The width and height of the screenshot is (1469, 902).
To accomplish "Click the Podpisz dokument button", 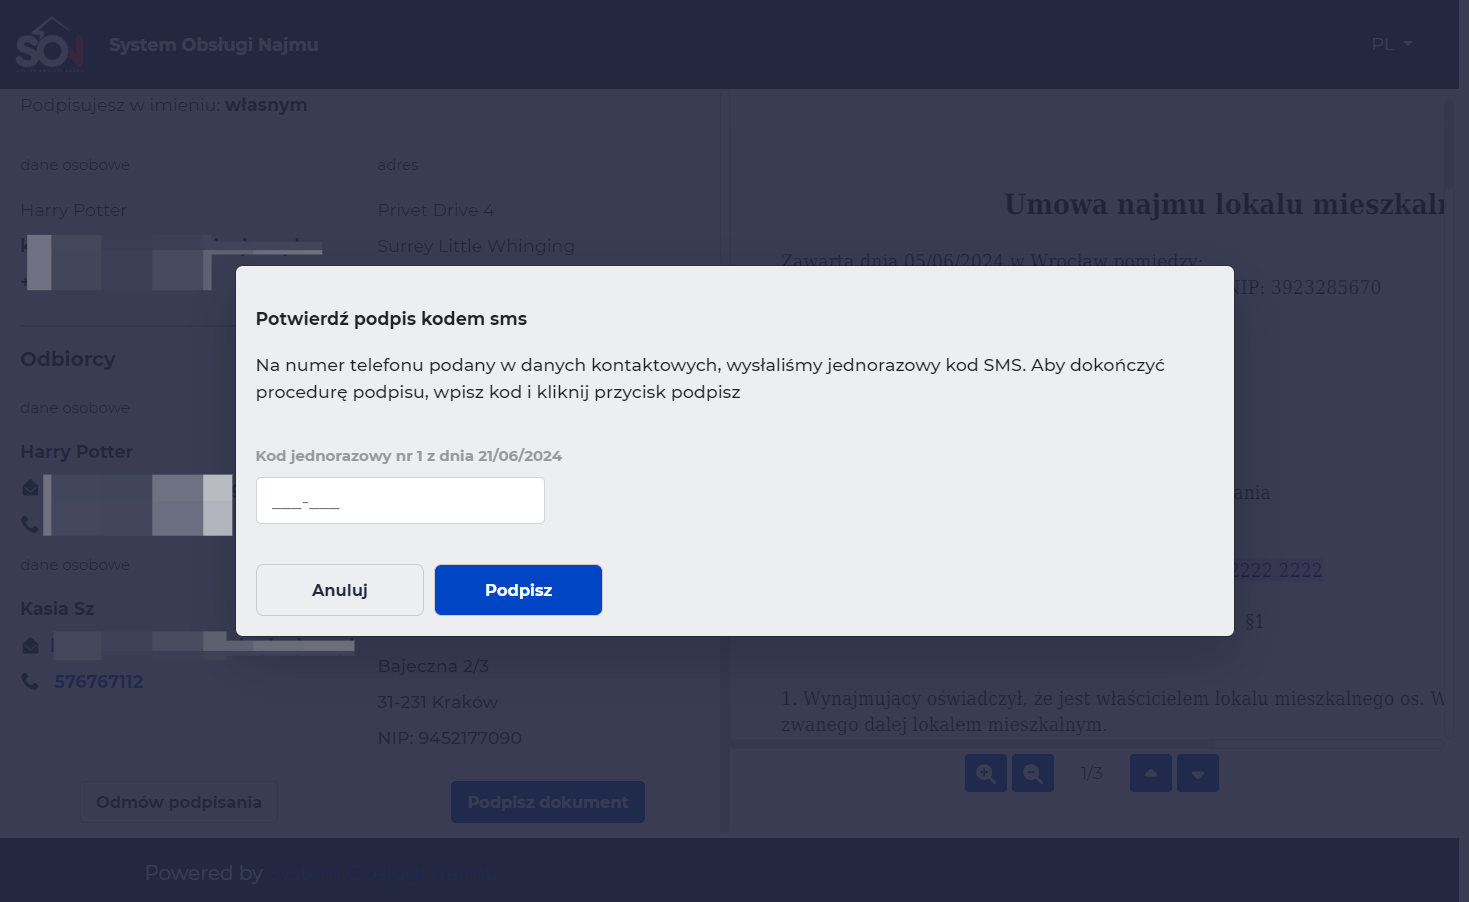I will coord(548,802).
